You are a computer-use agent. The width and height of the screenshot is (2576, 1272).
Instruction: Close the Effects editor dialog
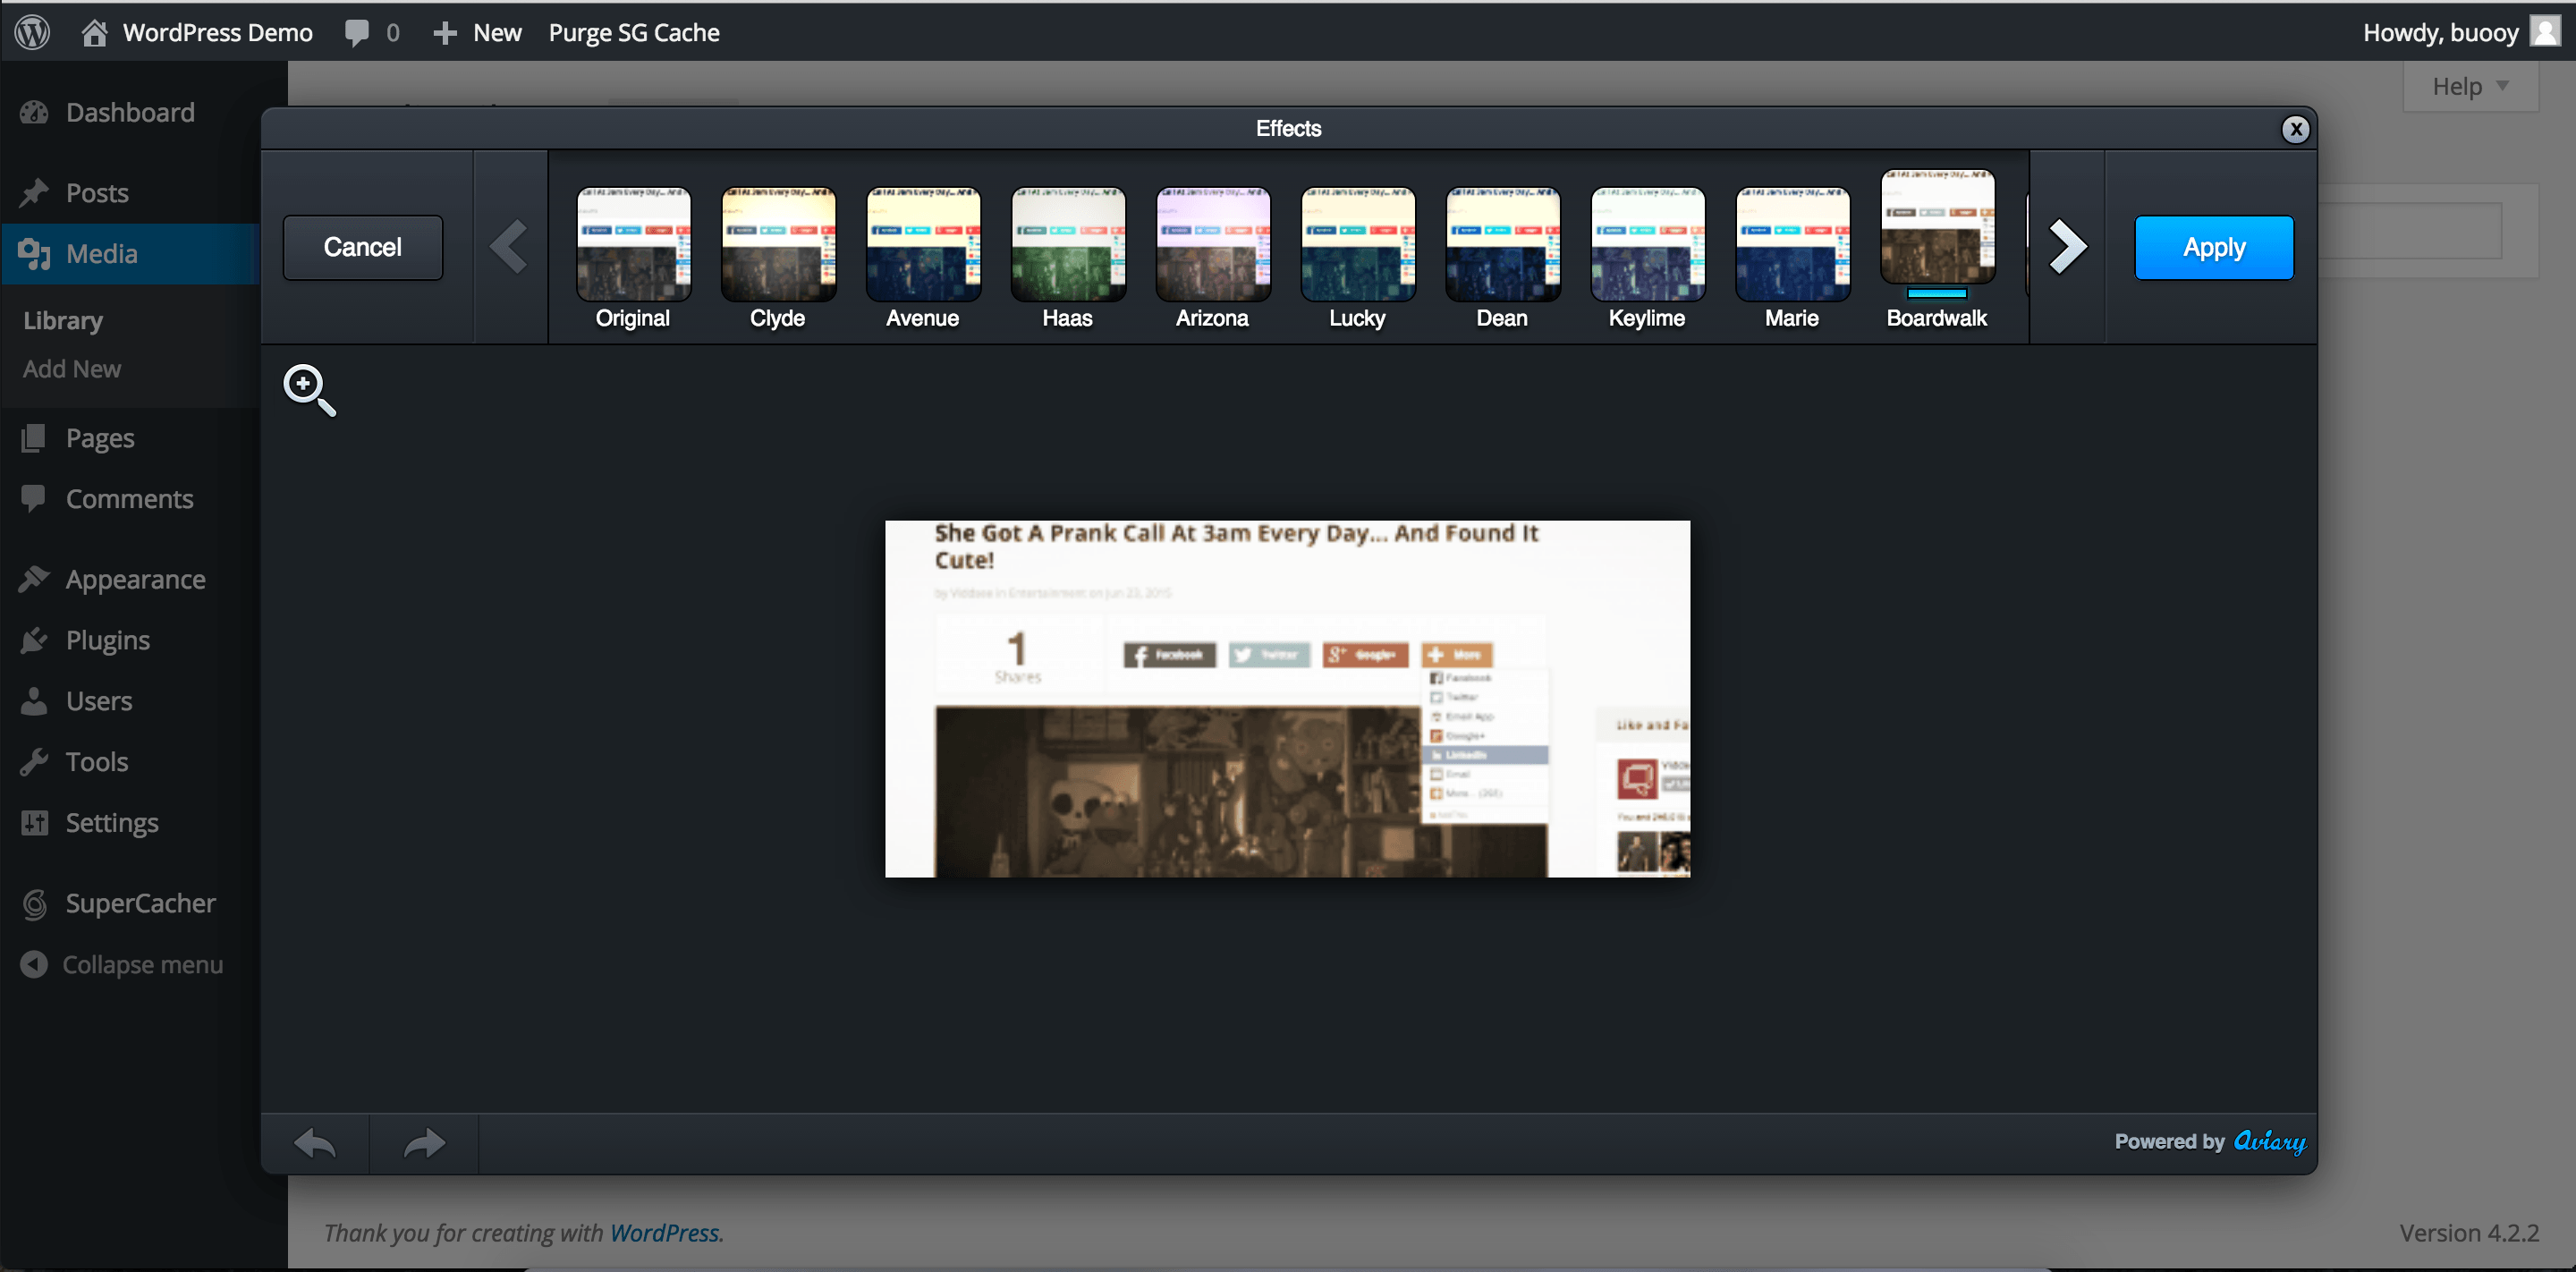[2295, 129]
